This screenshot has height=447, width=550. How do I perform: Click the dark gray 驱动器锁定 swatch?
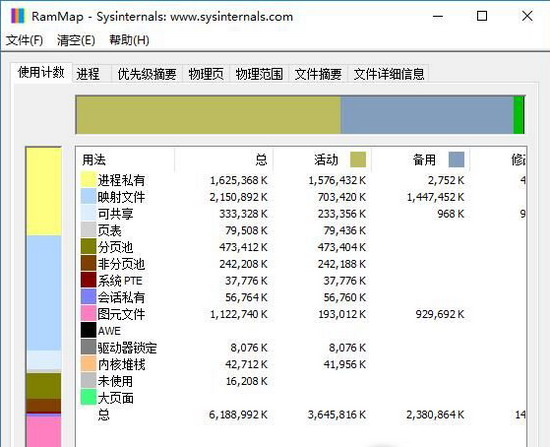[88, 347]
